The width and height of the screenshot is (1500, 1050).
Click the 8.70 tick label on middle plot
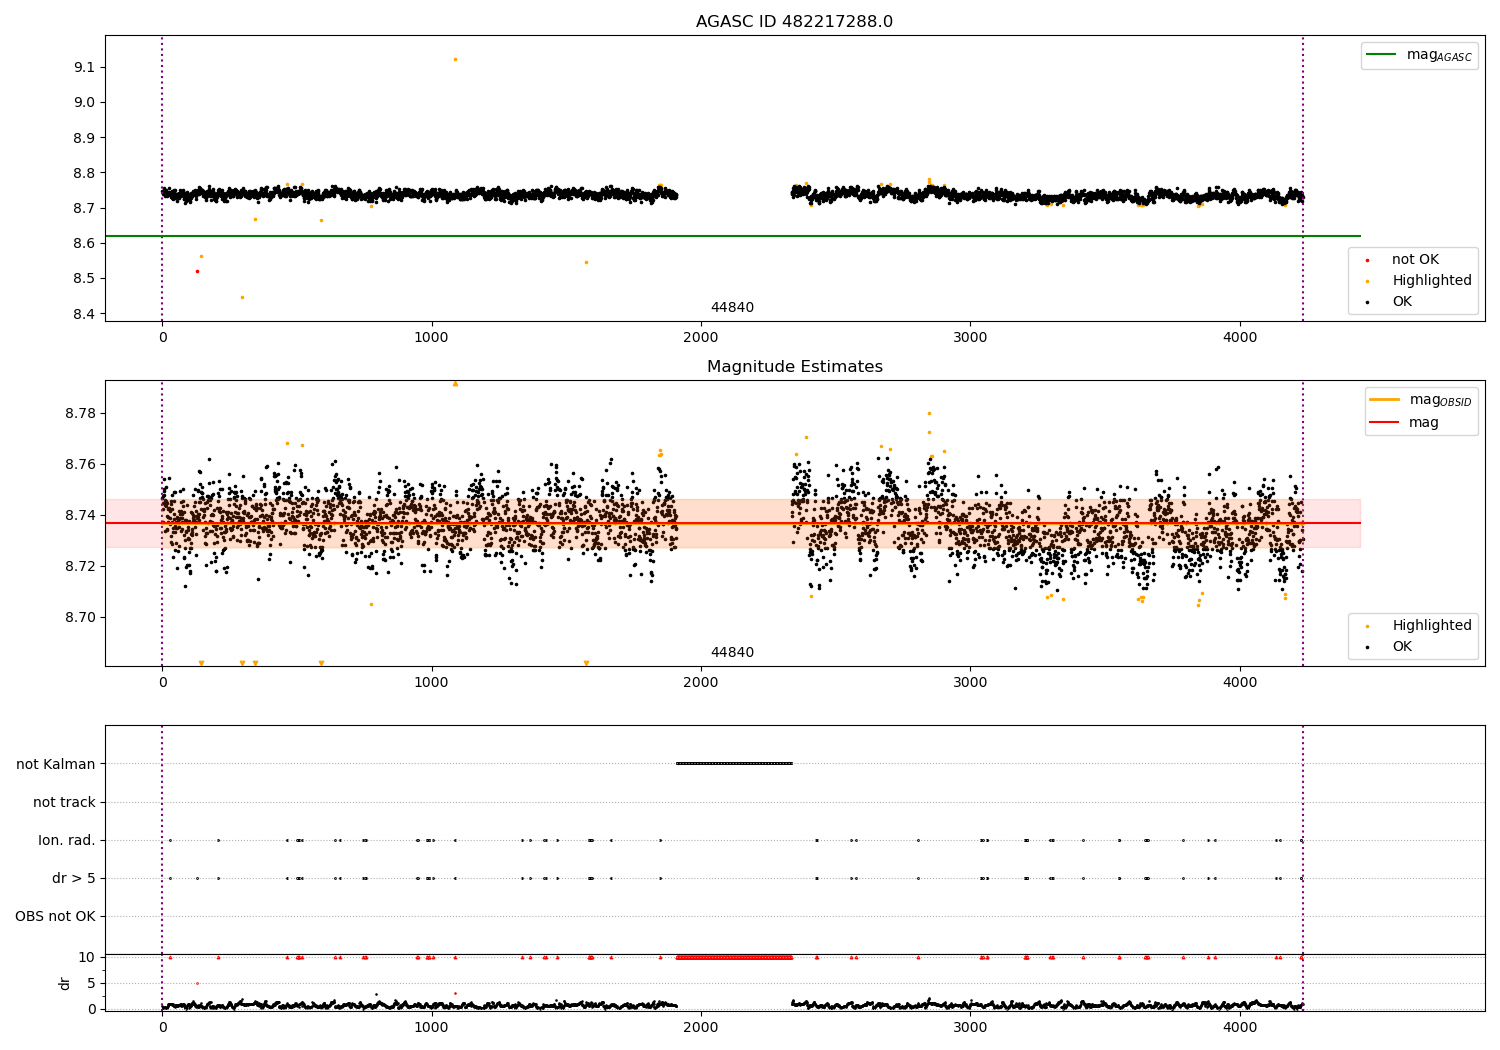click(82, 617)
